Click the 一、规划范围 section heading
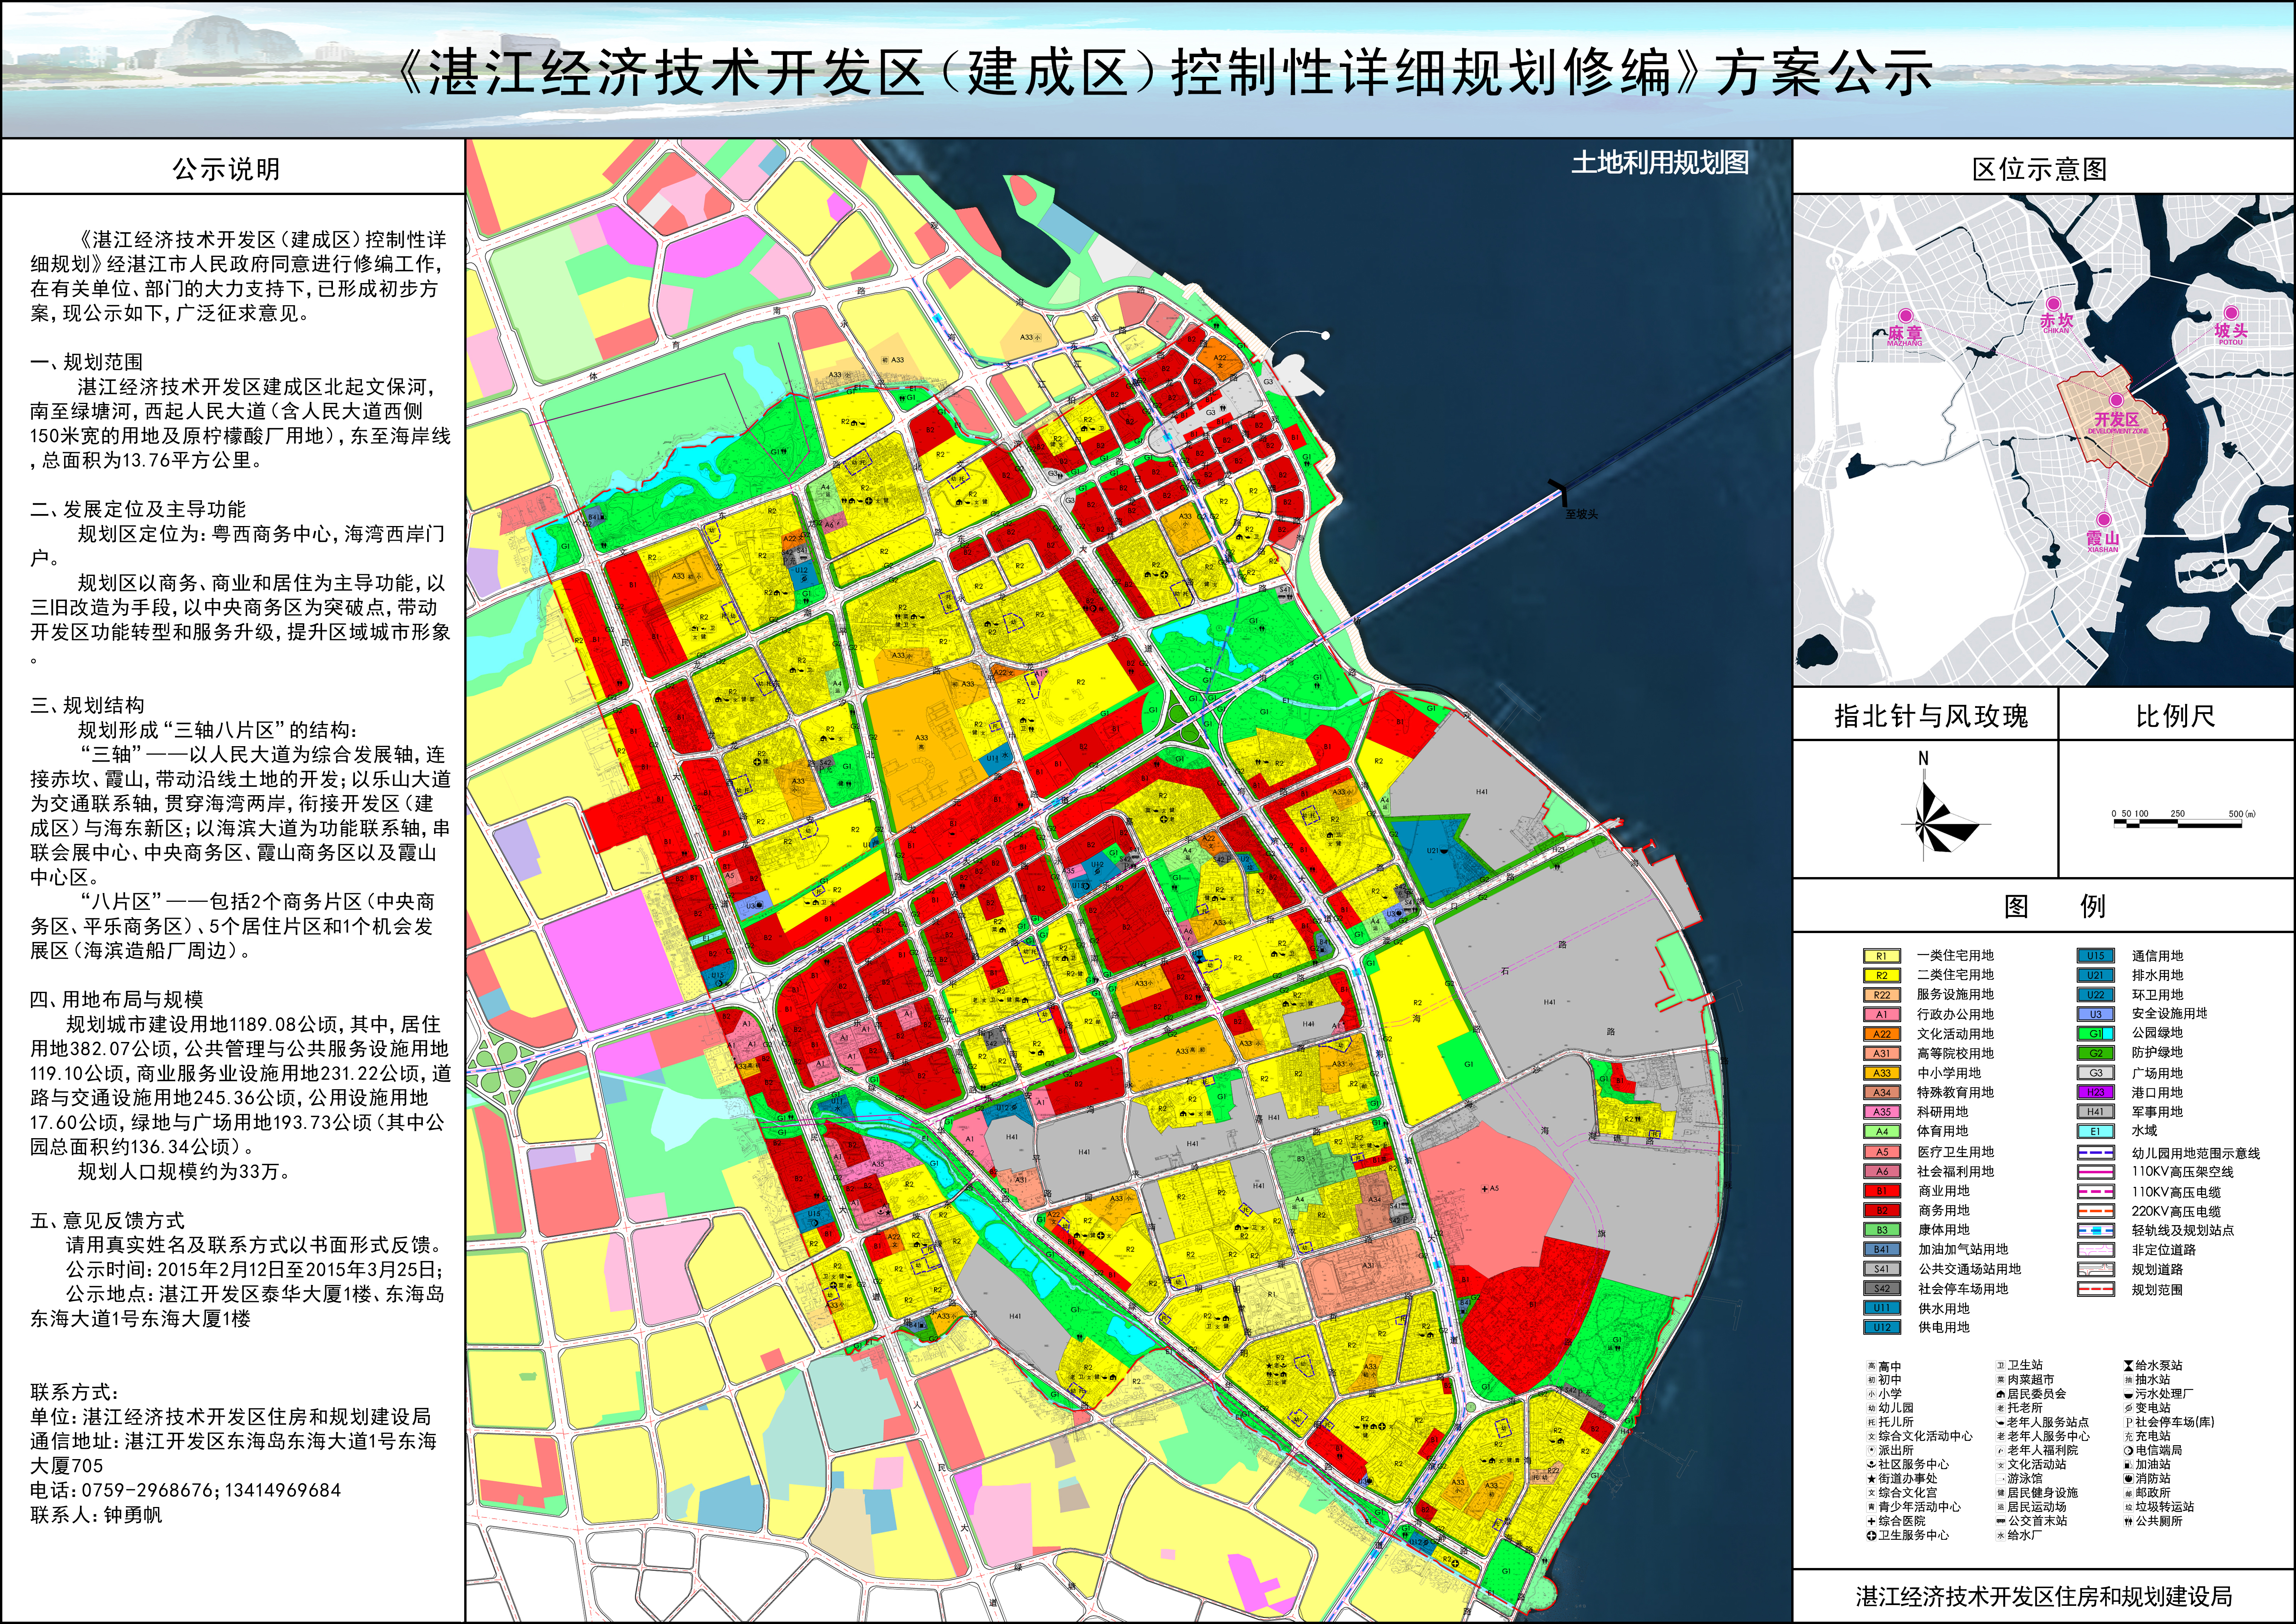The height and width of the screenshot is (1624, 2296). coord(87,362)
